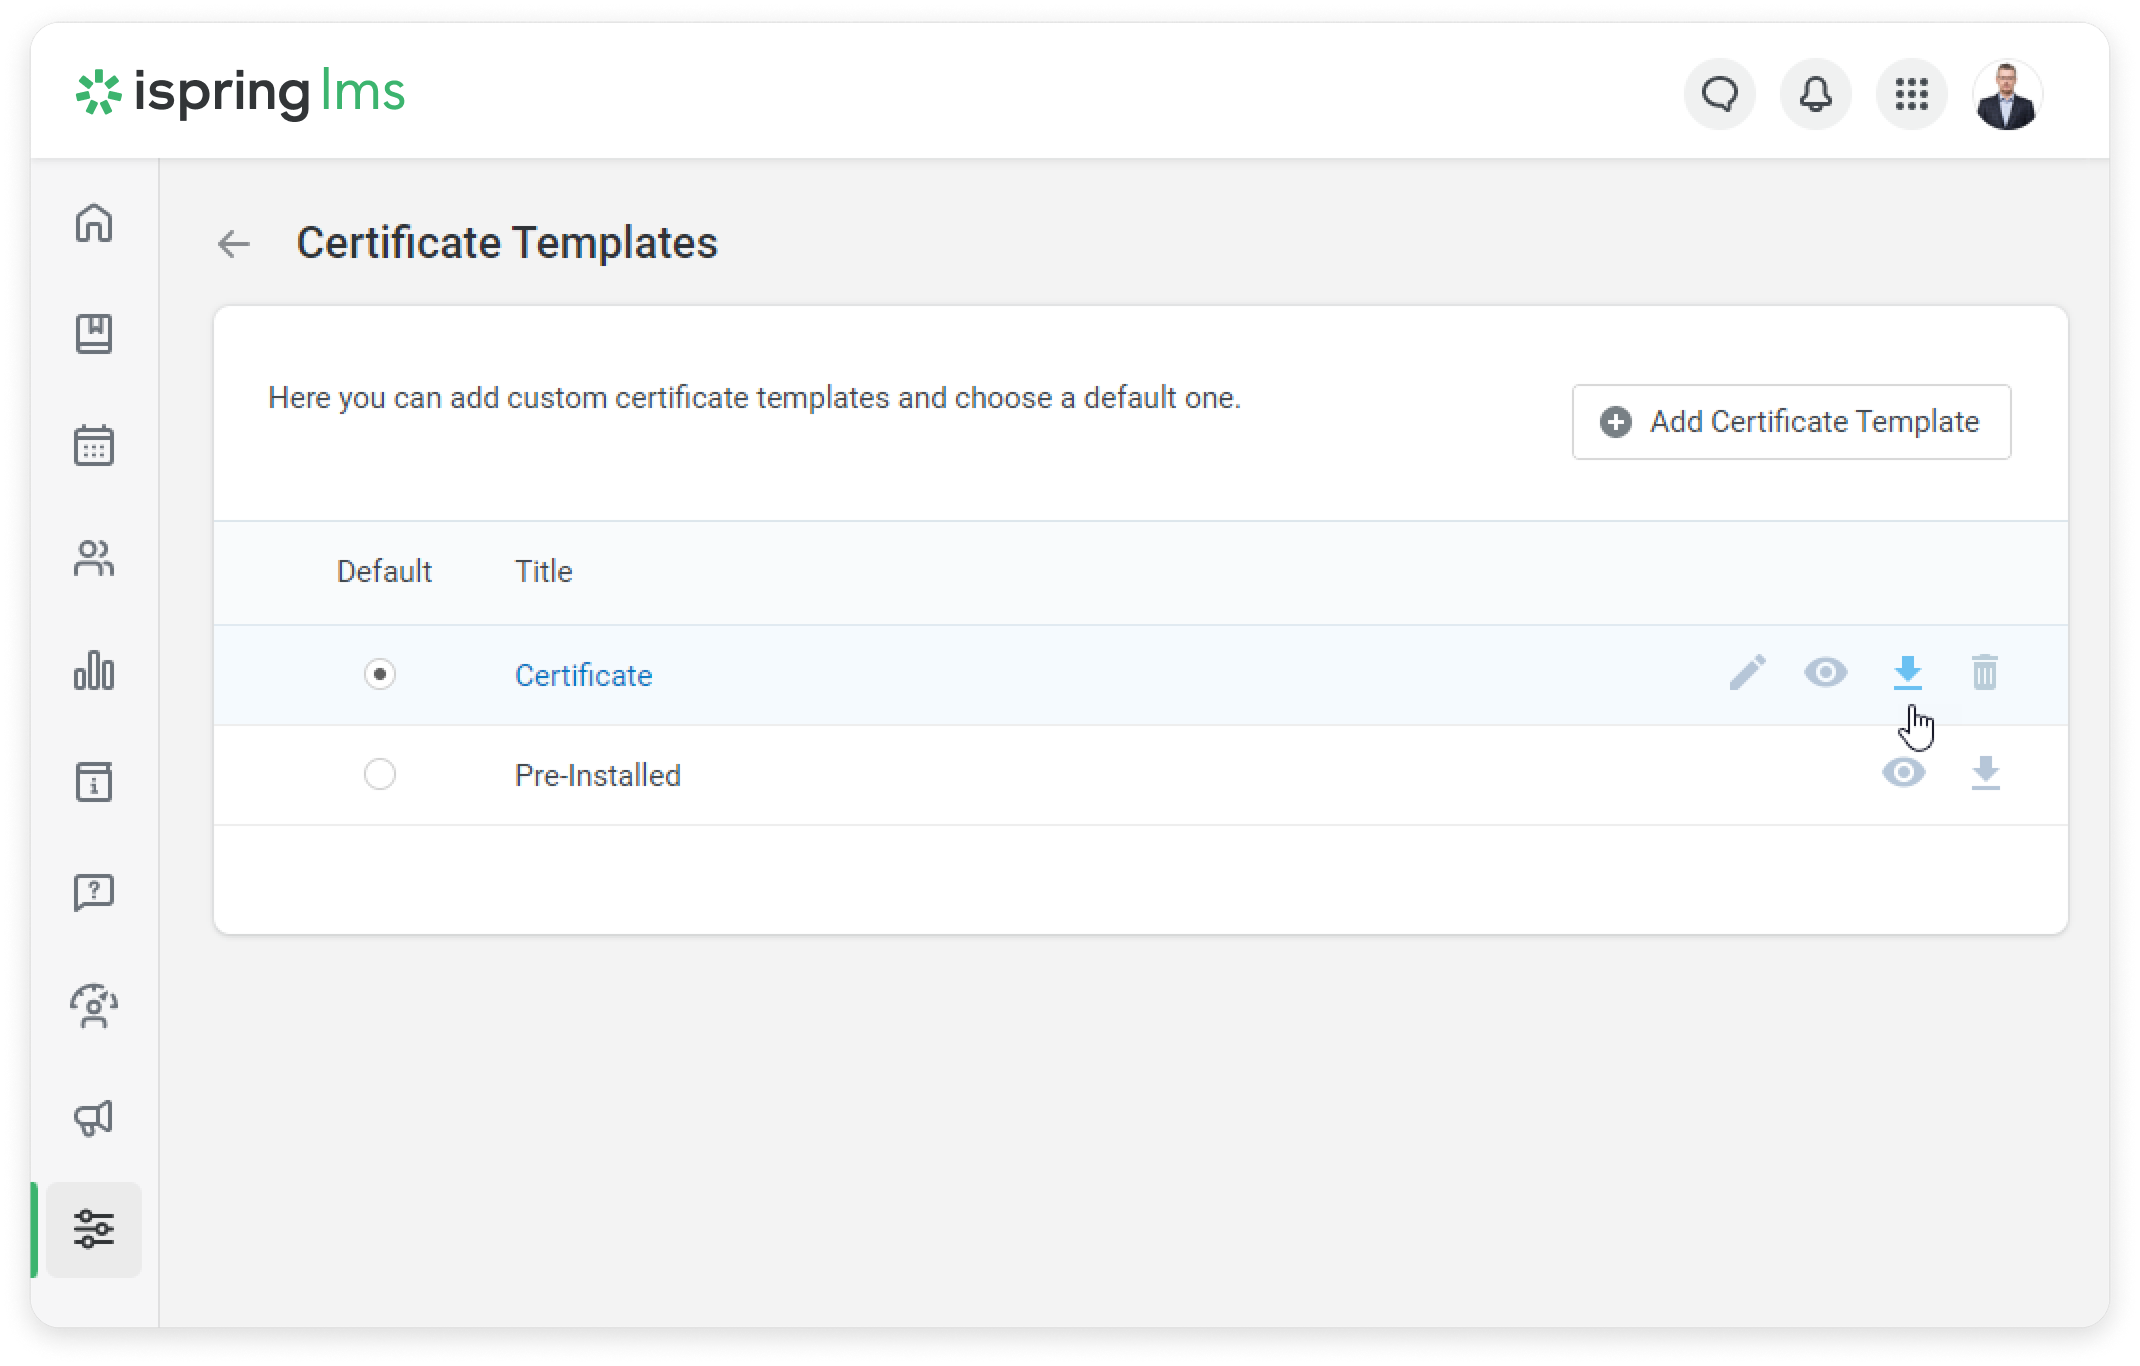Select Certificate as default template
2140x1366 pixels.
[x=380, y=674]
